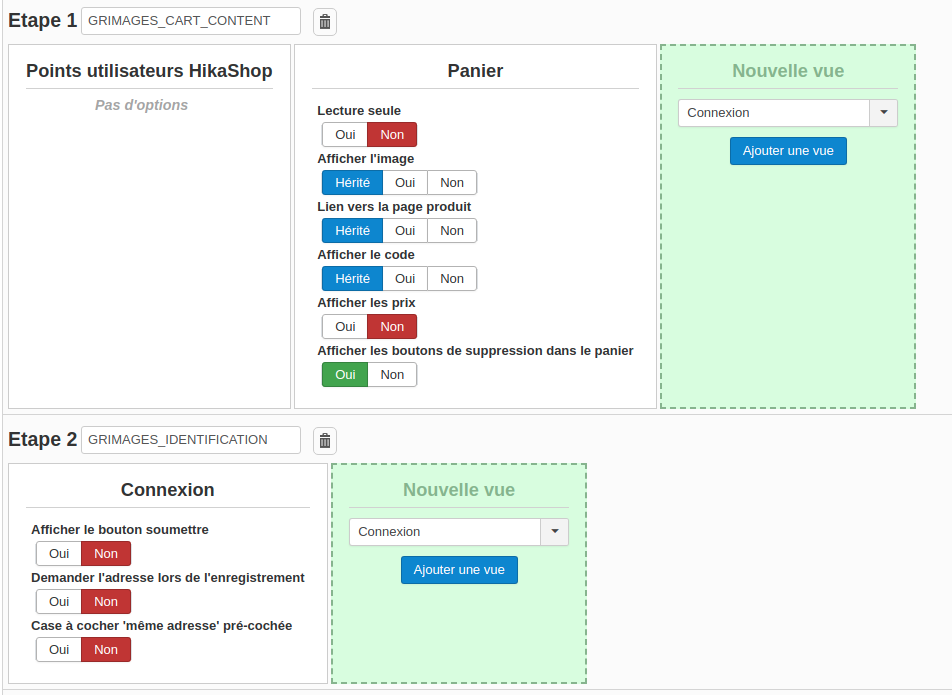The image size is (952, 695).
Task: Choose Non for Demander l'adresse lors de l'enregistrement
Action: tap(106, 602)
